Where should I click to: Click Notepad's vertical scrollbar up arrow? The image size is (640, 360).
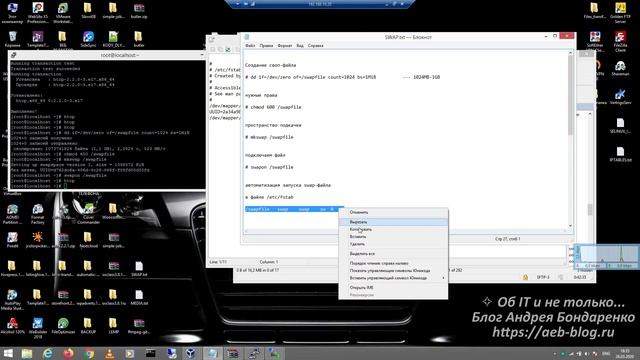click(x=570, y=53)
